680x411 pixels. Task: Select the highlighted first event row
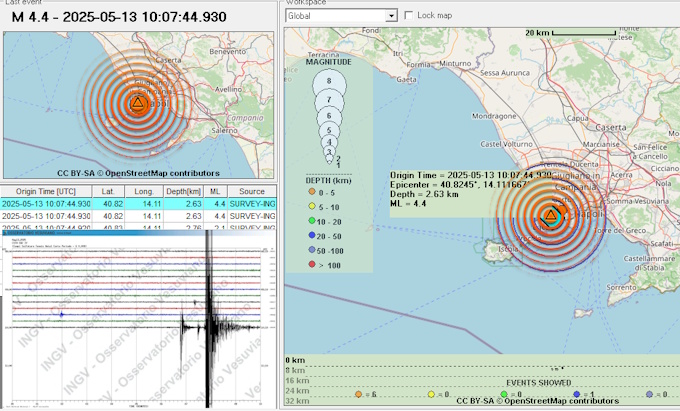tap(100, 203)
